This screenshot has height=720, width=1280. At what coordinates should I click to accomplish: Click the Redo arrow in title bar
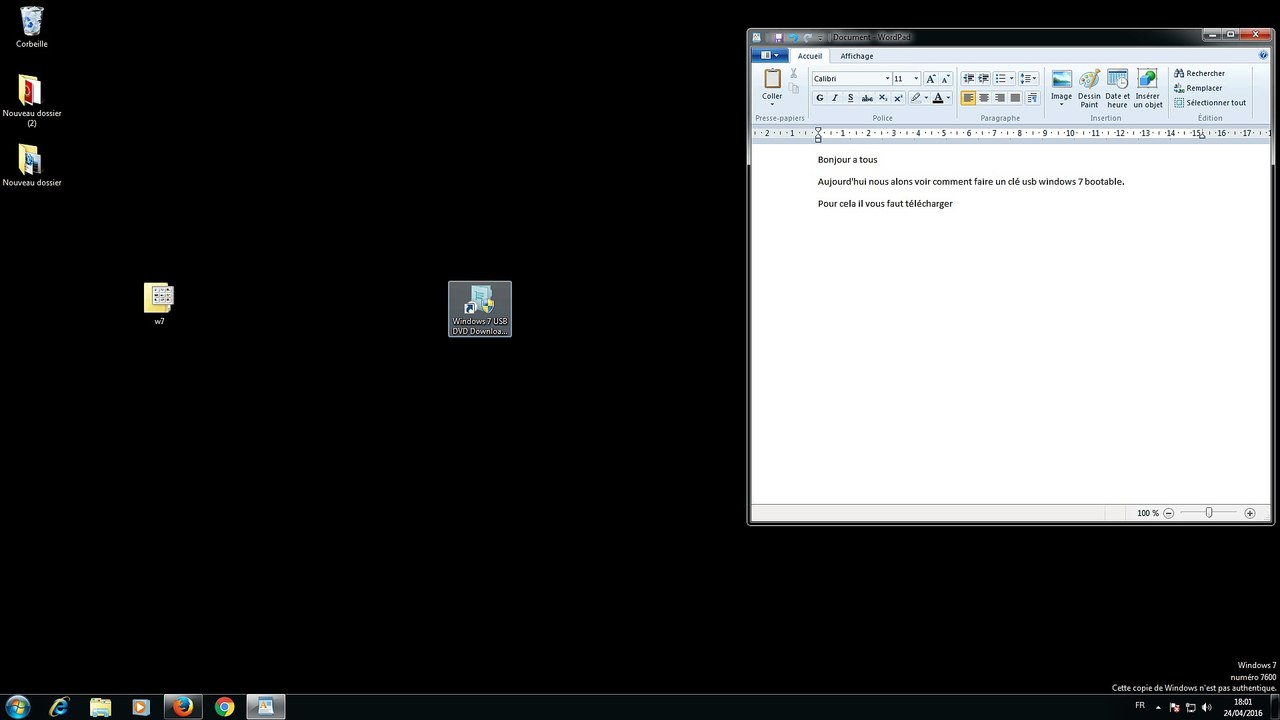tap(807, 38)
